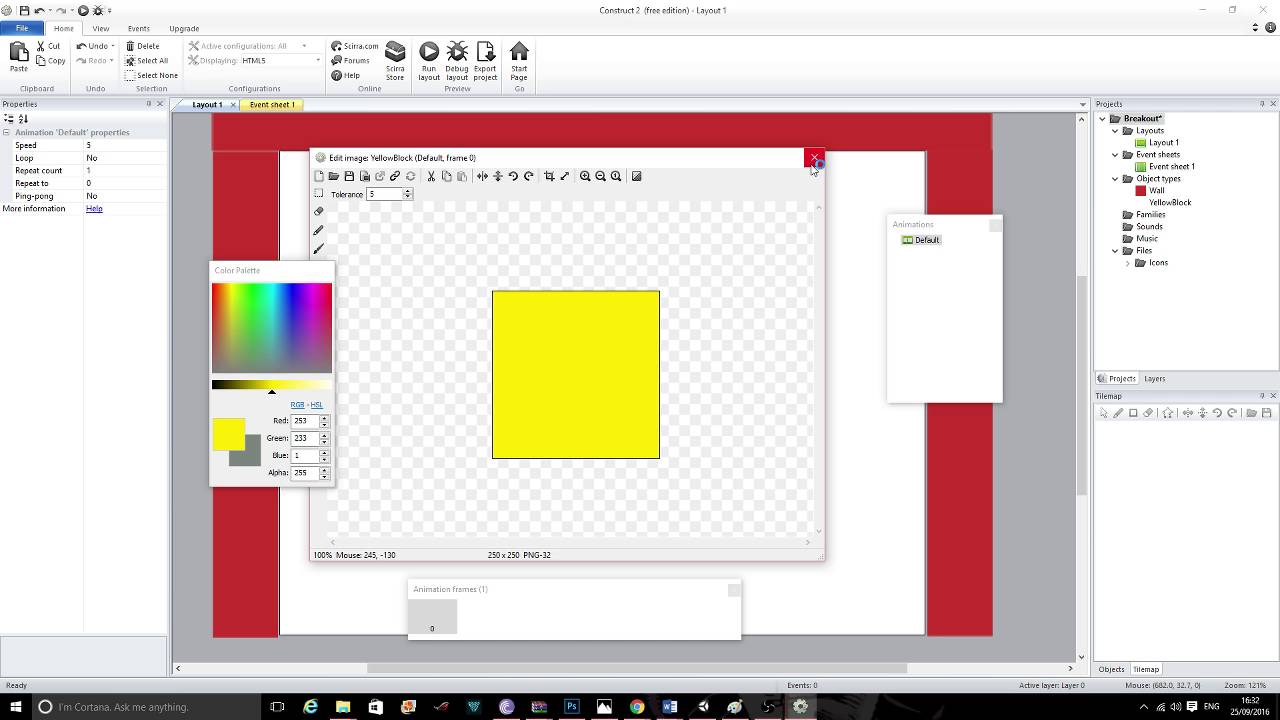Image resolution: width=1280 pixels, height=720 pixels.
Task: Click the background color toggle icon in image editor
Action: pos(636,176)
